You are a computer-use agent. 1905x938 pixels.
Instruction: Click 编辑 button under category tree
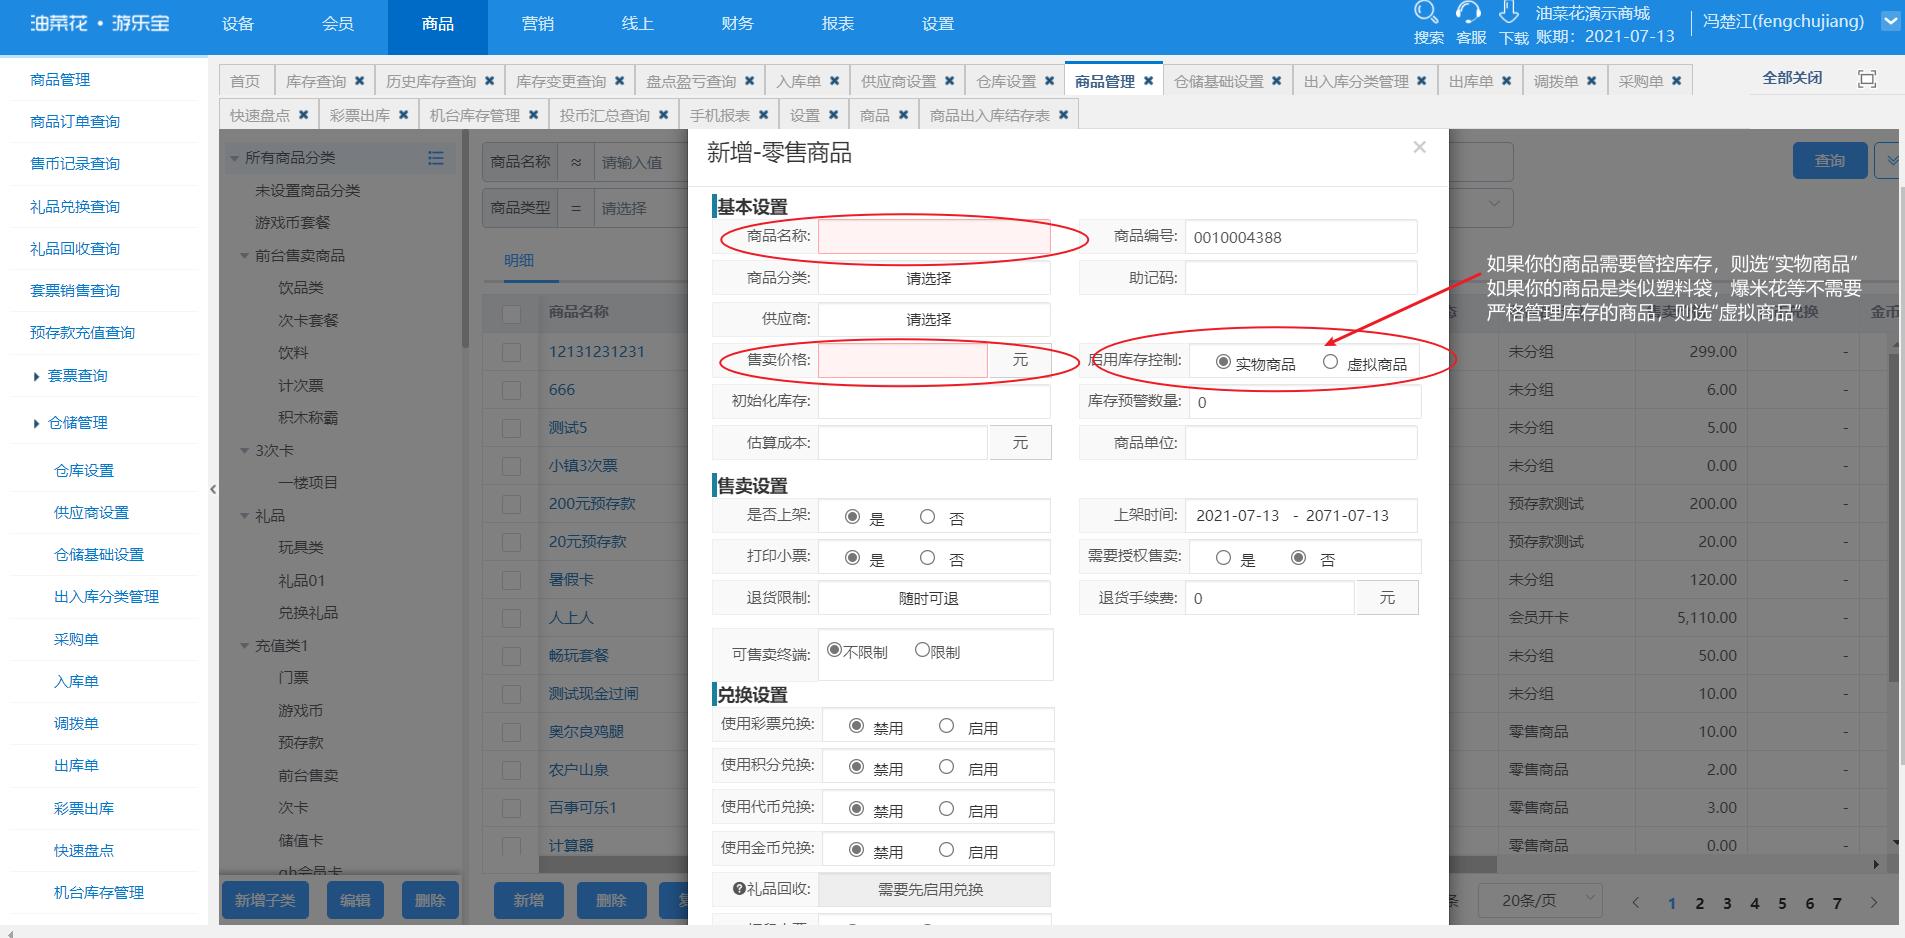355,900
